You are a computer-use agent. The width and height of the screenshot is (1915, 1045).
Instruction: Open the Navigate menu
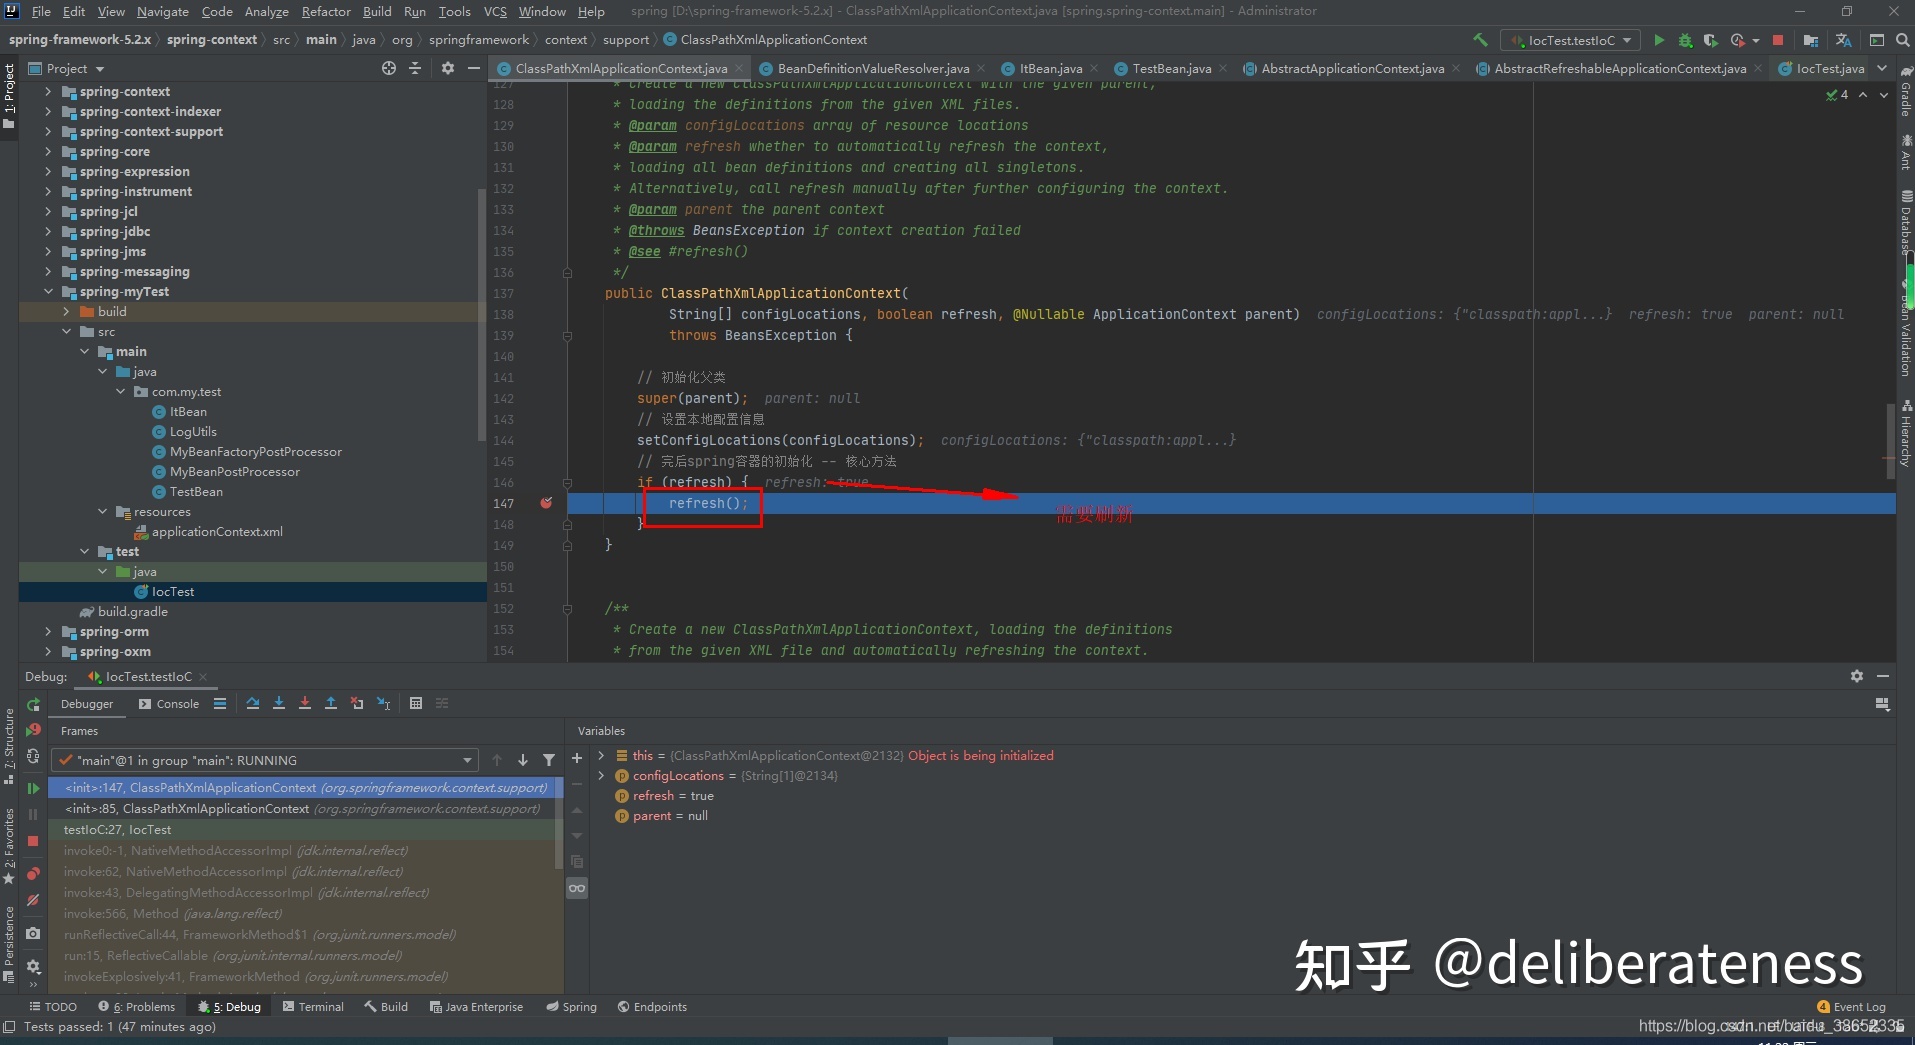point(163,11)
